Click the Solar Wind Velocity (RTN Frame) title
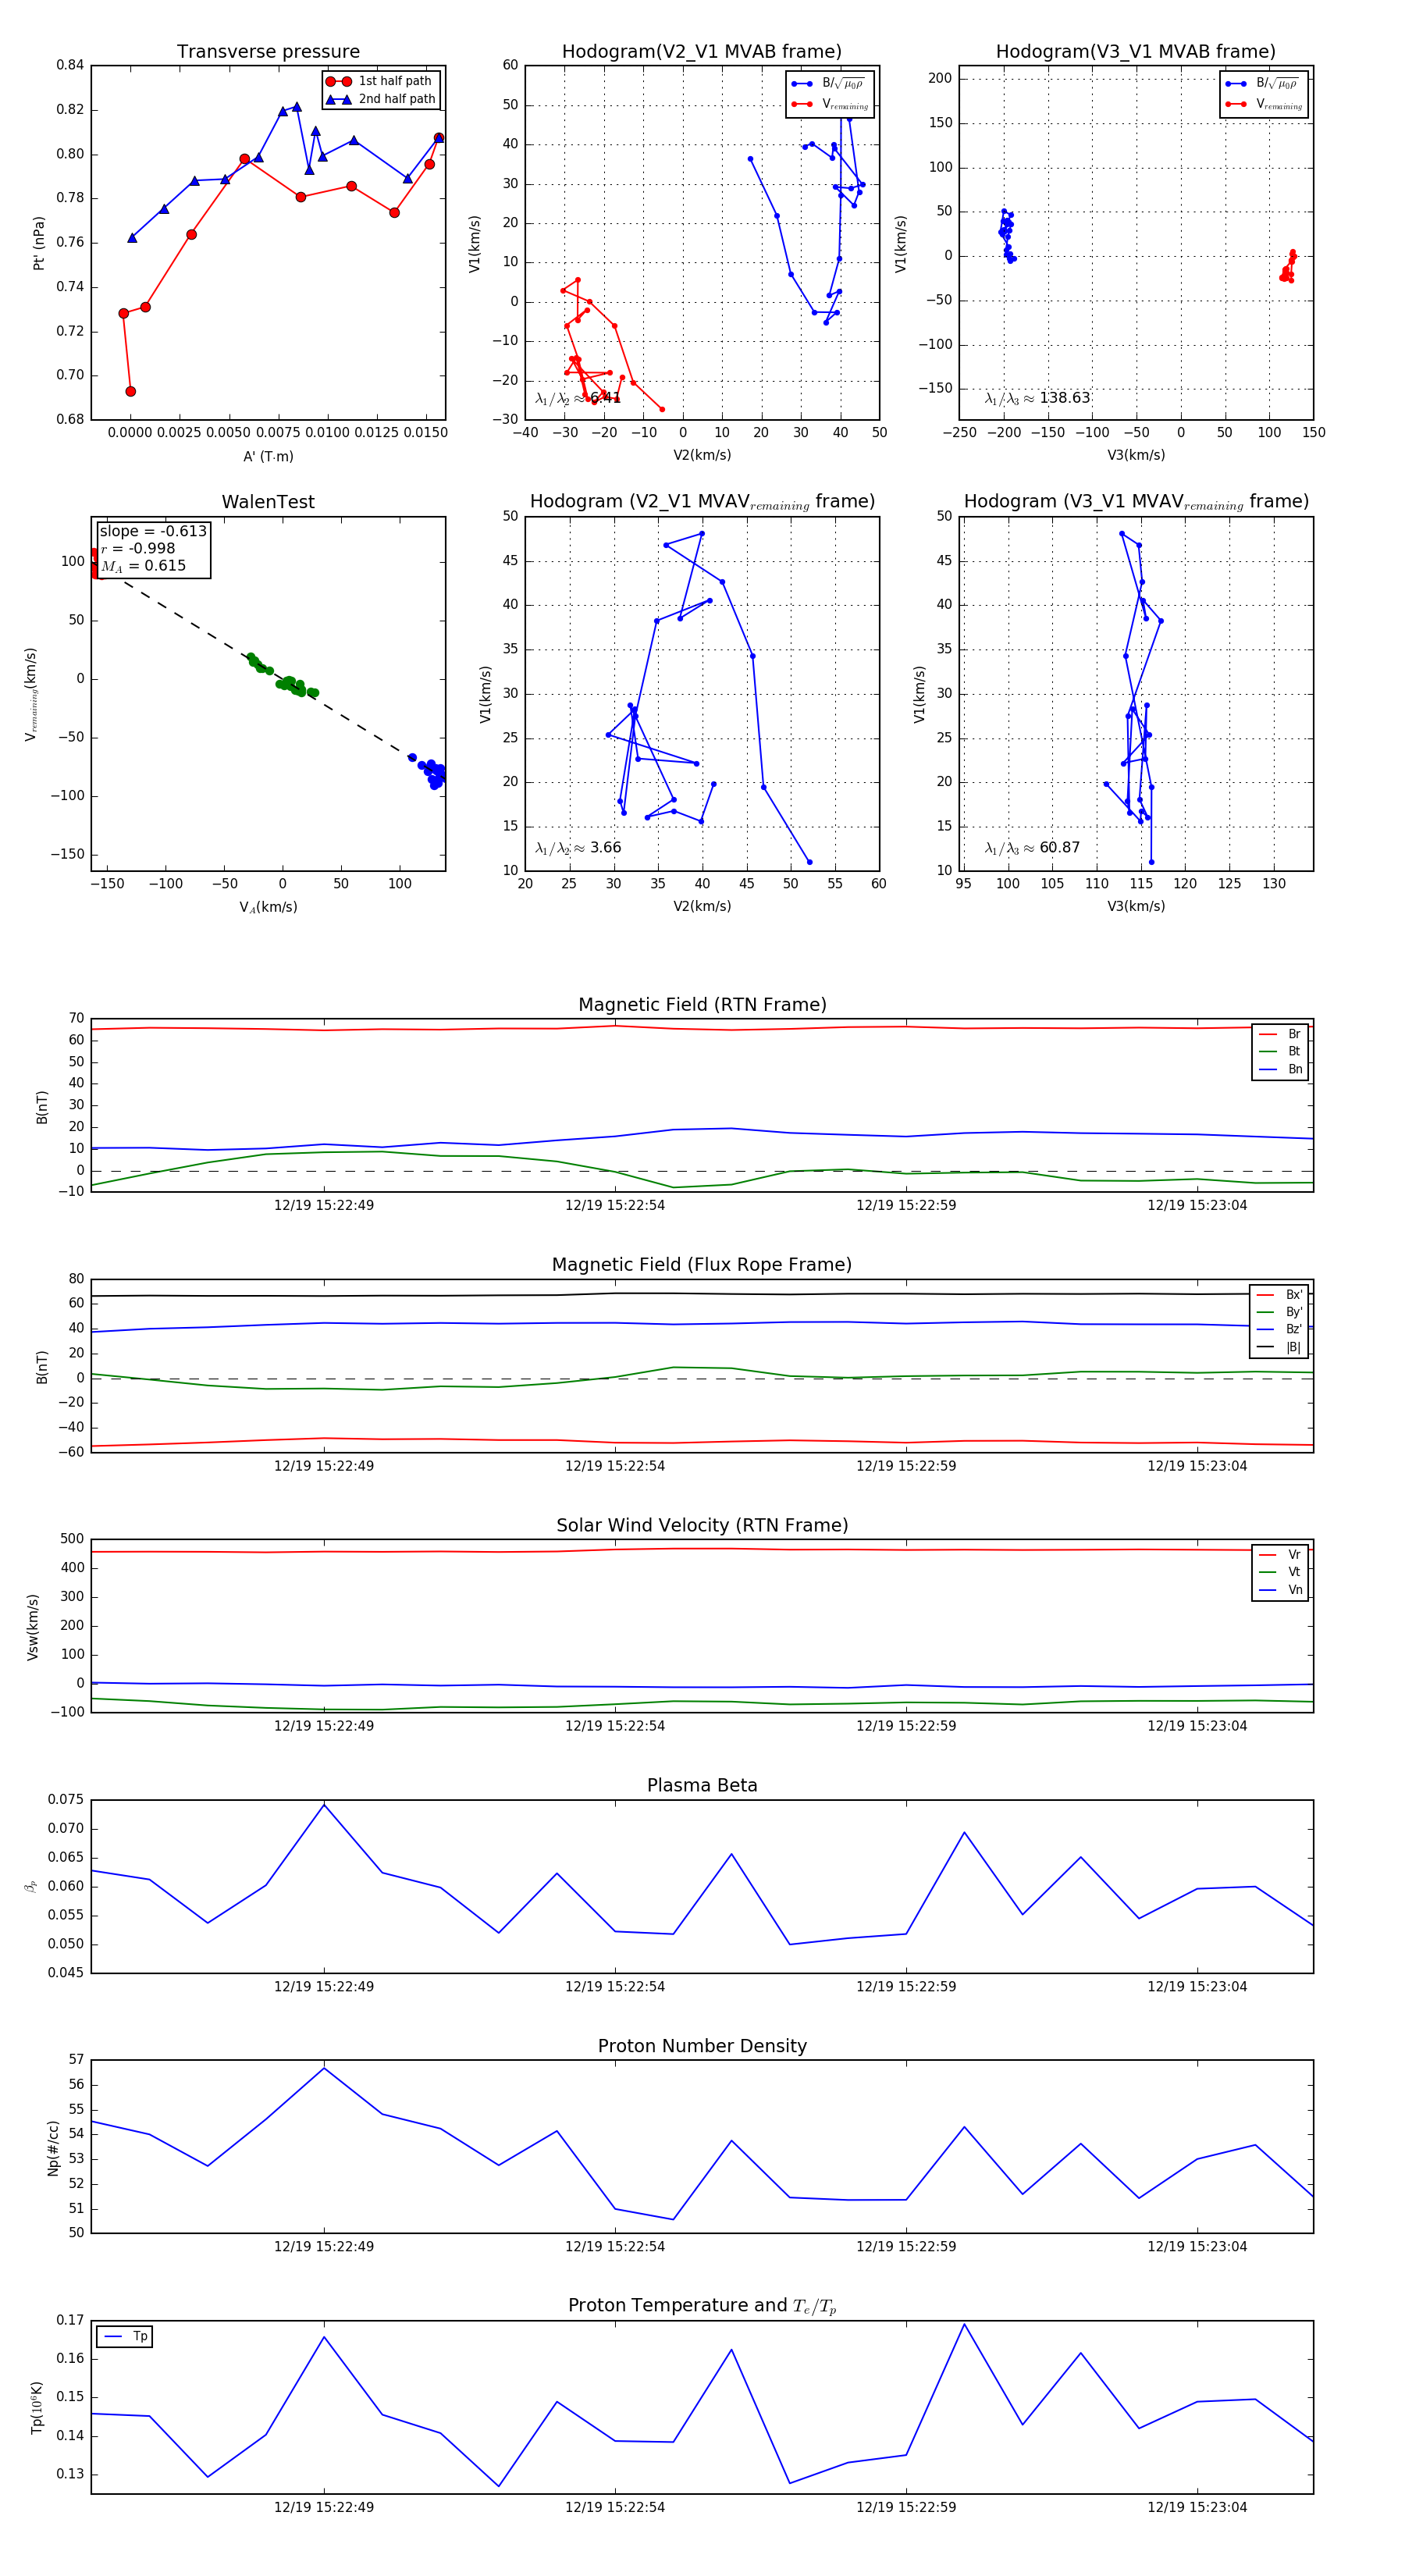This screenshot has width=1405, height=2576. 702,1525
